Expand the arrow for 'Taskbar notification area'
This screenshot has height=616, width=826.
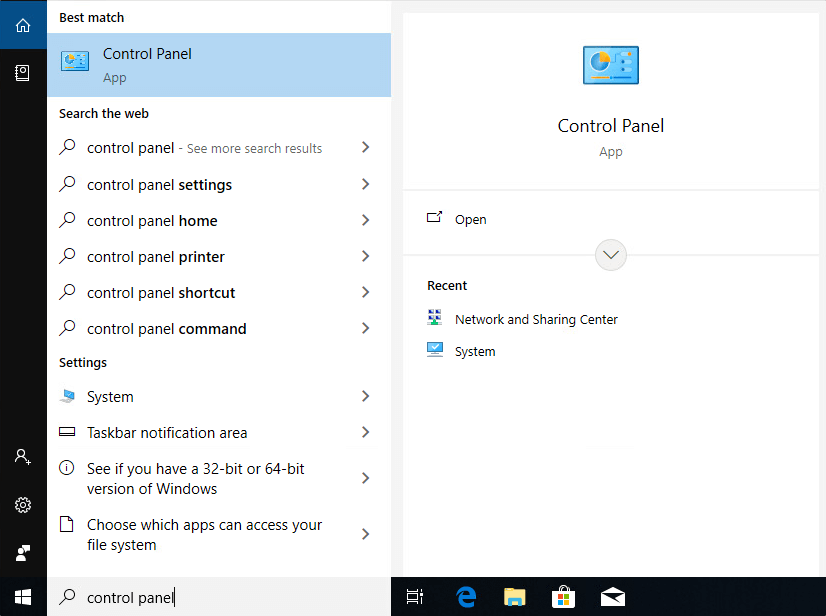pos(365,432)
